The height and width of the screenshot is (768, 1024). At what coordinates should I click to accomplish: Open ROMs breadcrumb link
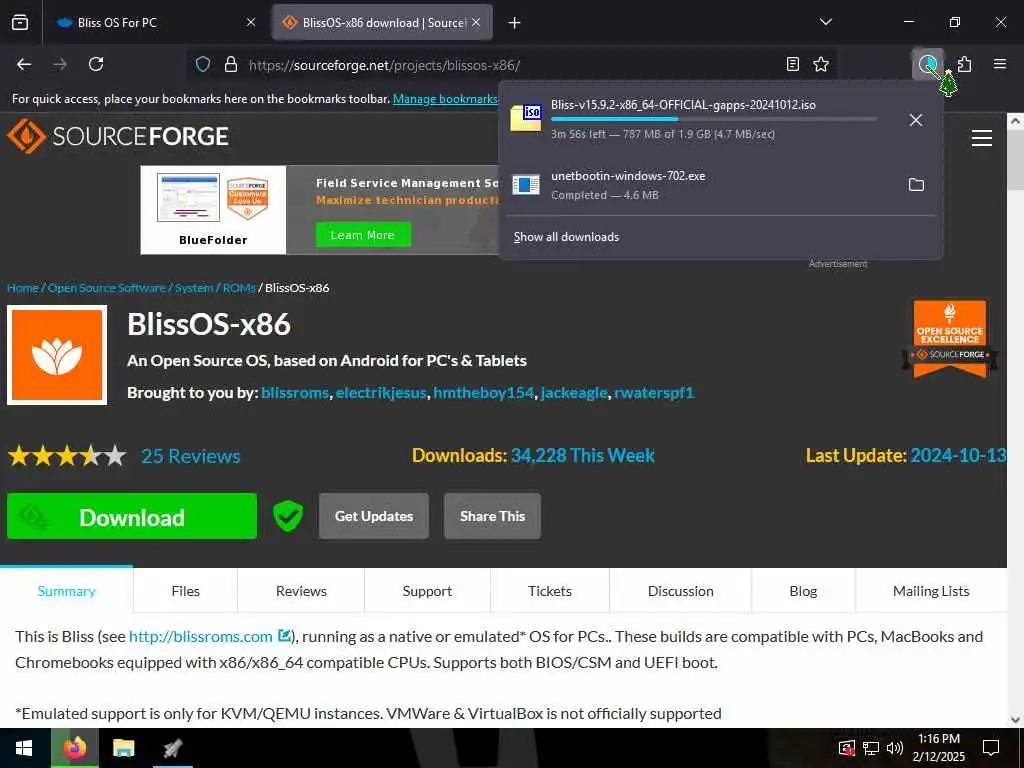click(x=239, y=288)
